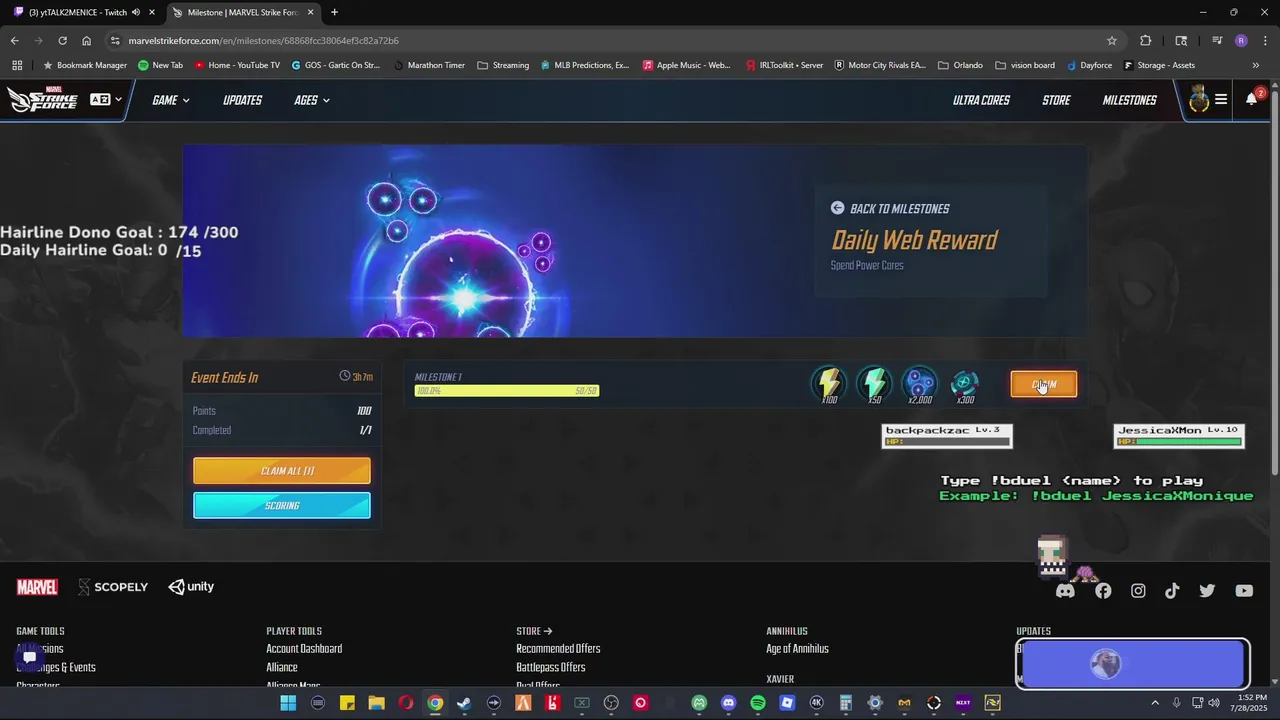Viewport: 1280px width, 720px height.
Task: Expand the system tray hidden icons
Action: 1155,703
